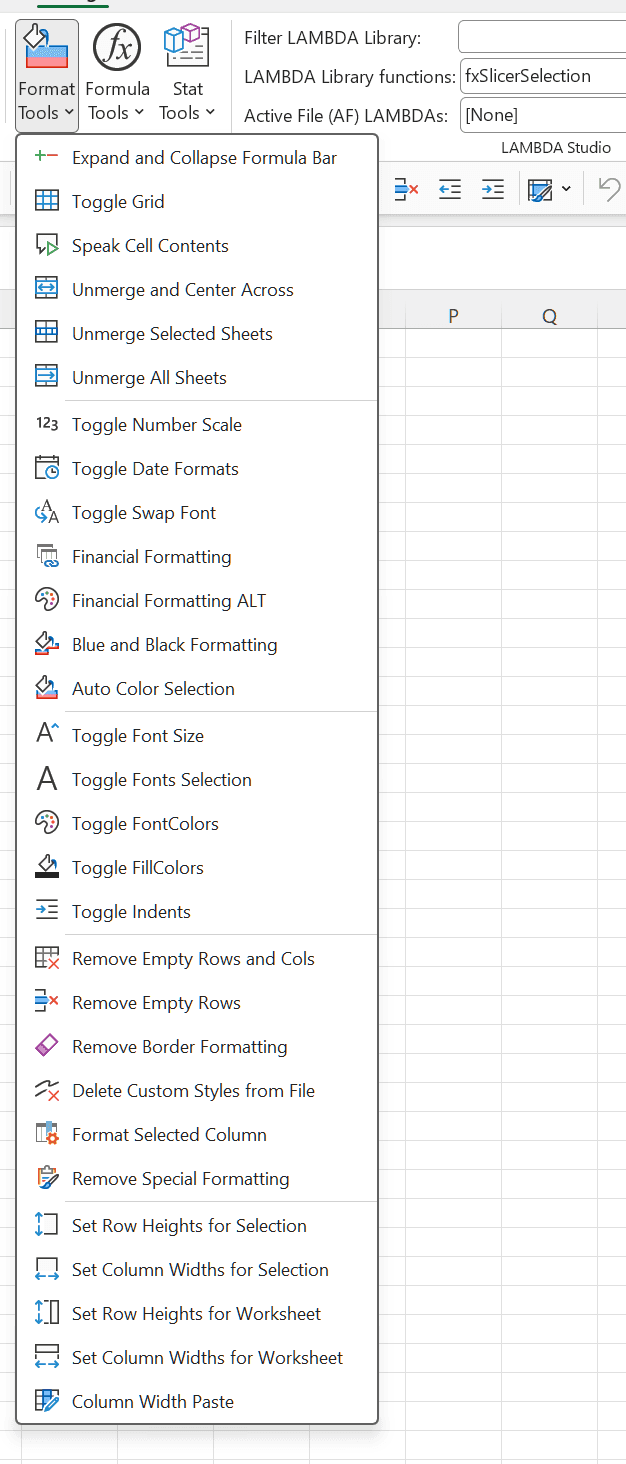Image resolution: width=626 pixels, height=1464 pixels.
Task: Click the decrease indent toolbar icon
Action: tap(450, 189)
